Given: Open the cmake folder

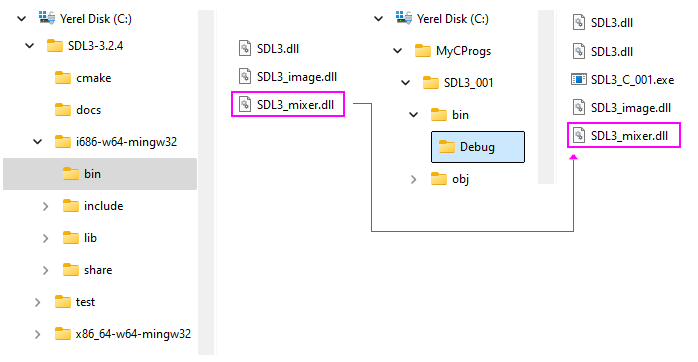Looking at the screenshot, I should coord(83,78).
